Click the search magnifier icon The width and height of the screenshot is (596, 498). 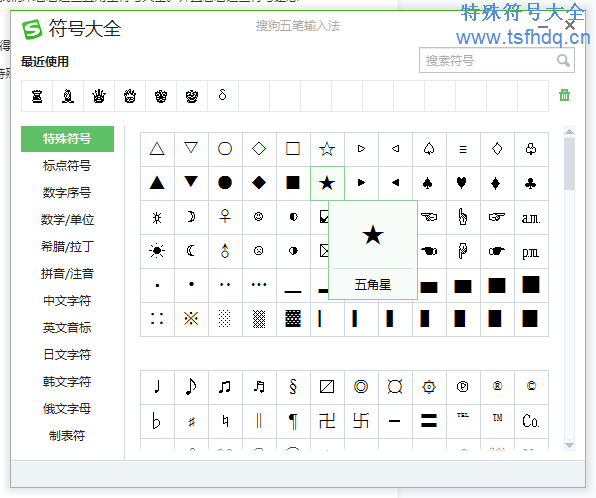(x=563, y=60)
